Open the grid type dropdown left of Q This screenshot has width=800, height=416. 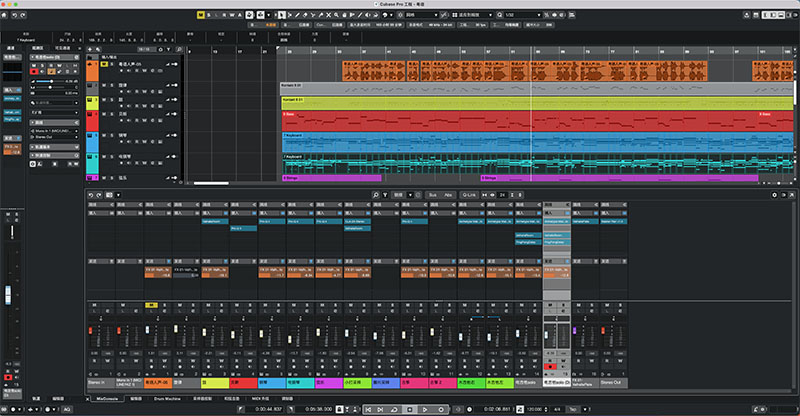[x=473, y=15]
